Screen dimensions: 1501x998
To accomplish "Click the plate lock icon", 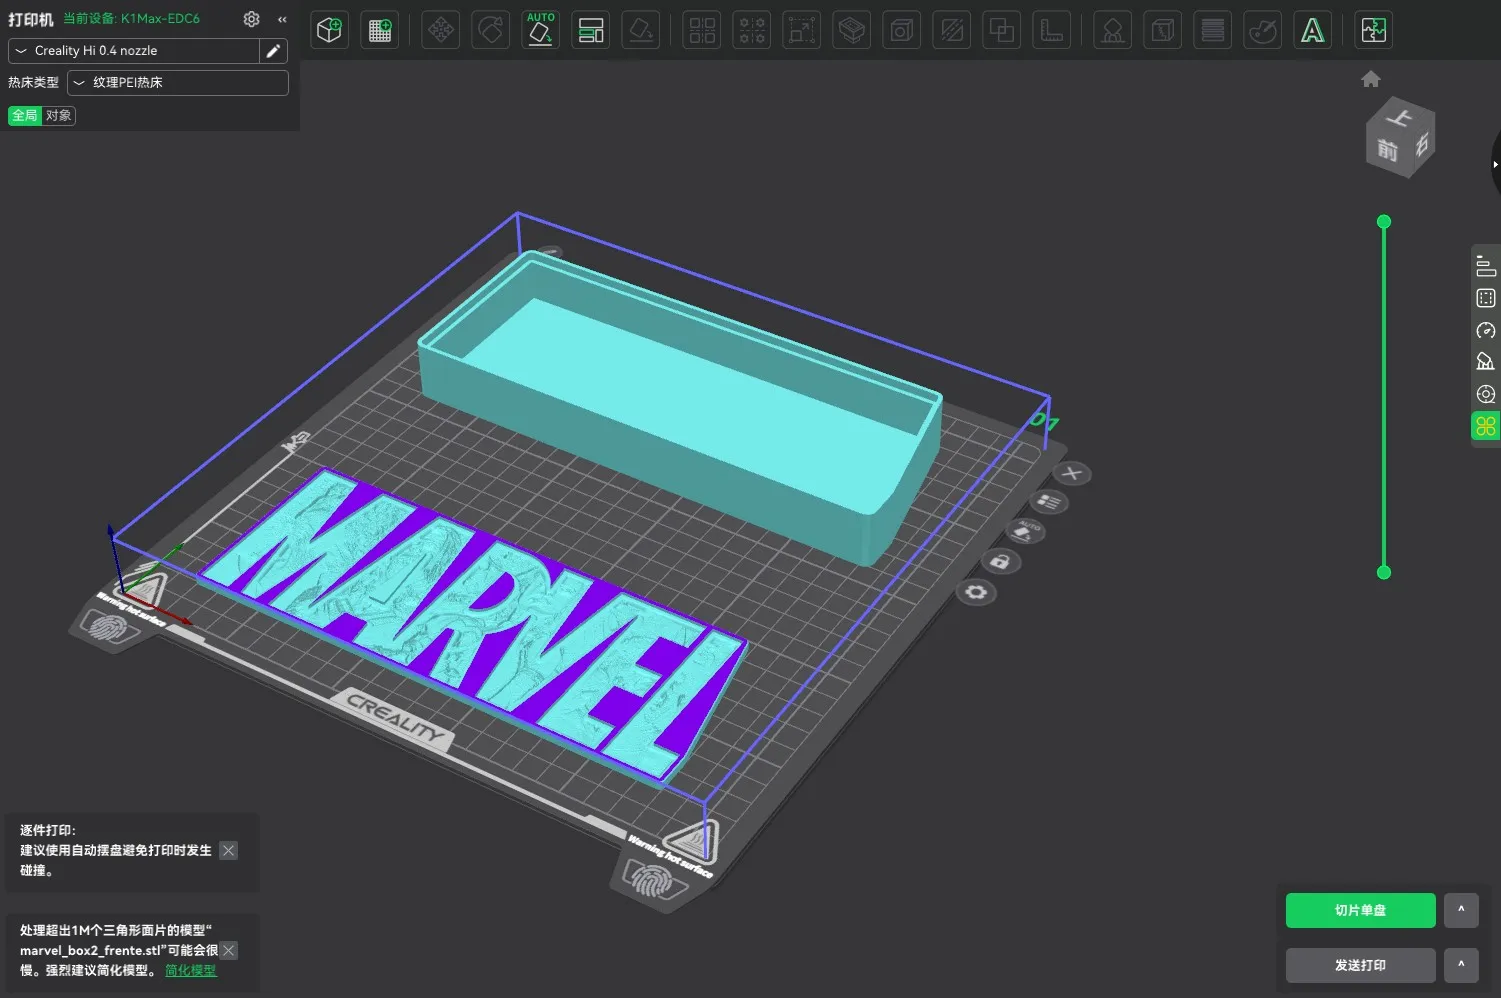I will (x=999, y=562).
